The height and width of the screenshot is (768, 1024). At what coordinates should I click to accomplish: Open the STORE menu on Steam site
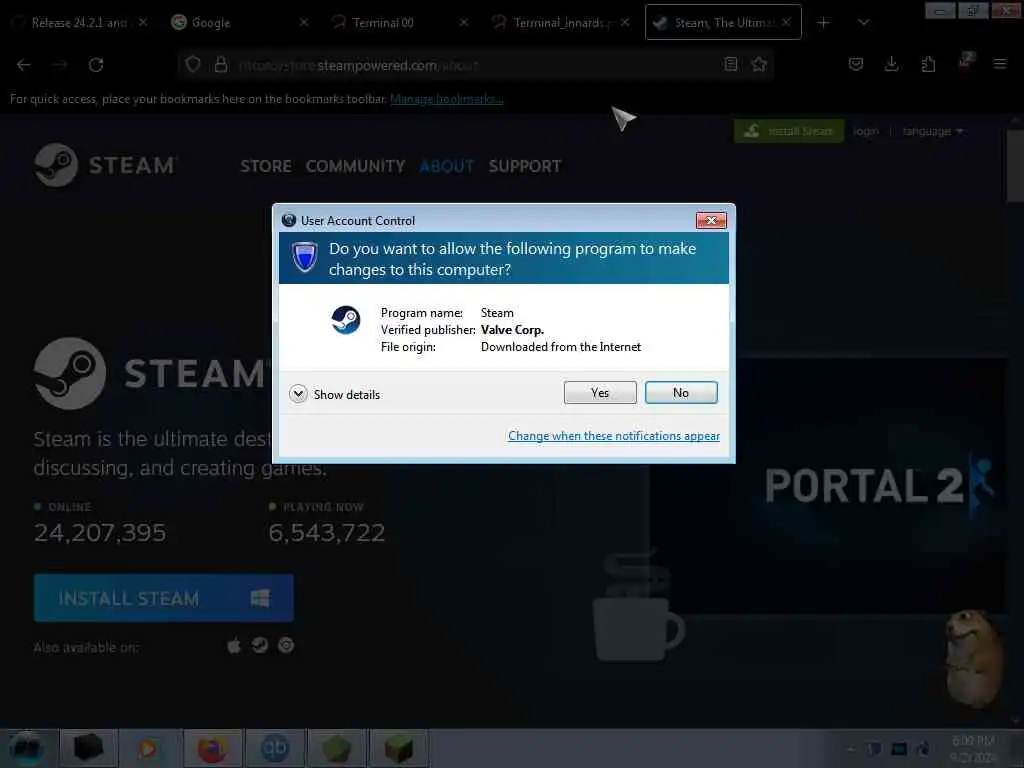point(266,166)
